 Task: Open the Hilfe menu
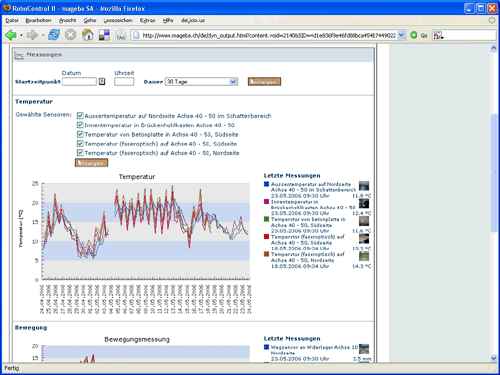pos(168,20)
